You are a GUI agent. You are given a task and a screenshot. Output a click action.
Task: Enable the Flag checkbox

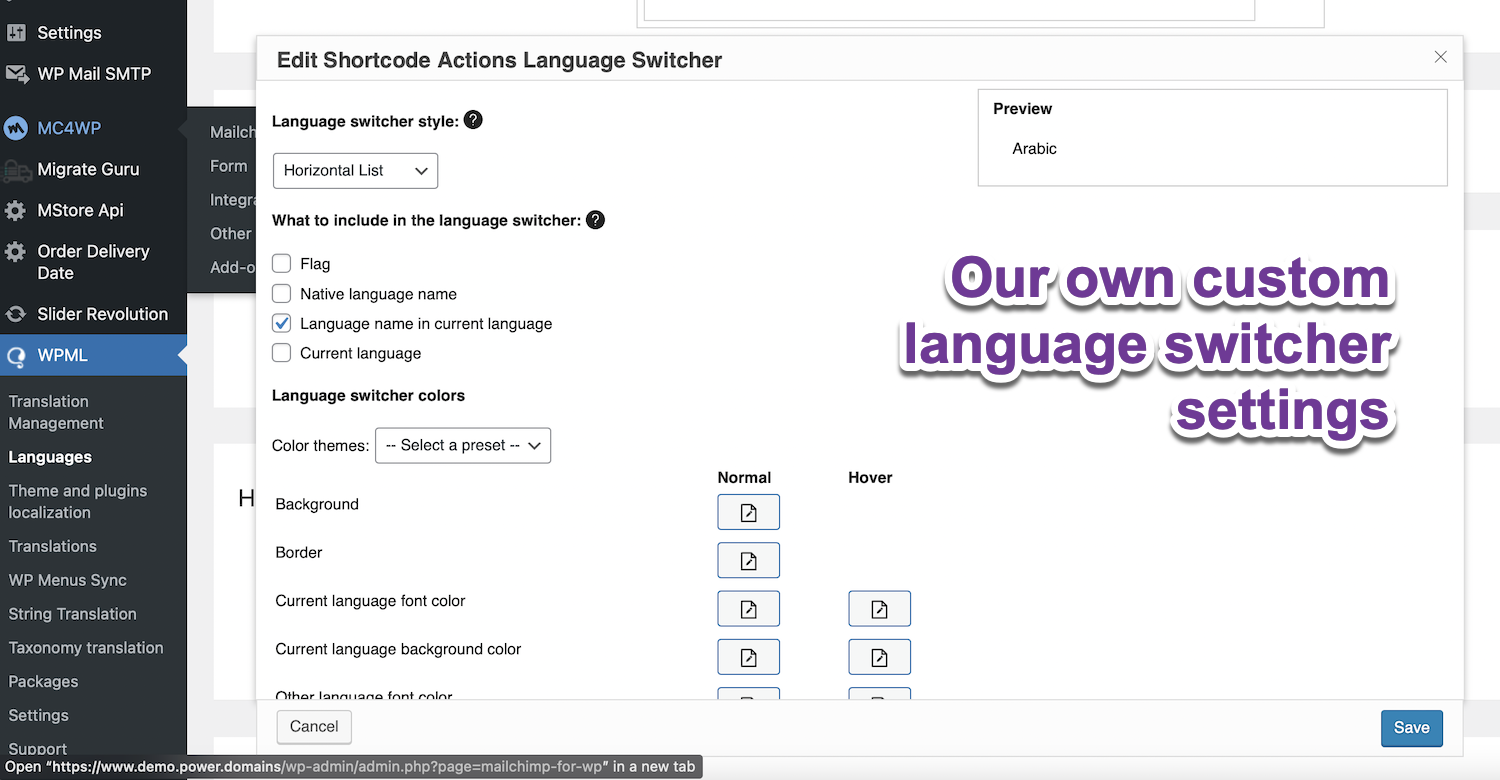(x=282, y=264)
